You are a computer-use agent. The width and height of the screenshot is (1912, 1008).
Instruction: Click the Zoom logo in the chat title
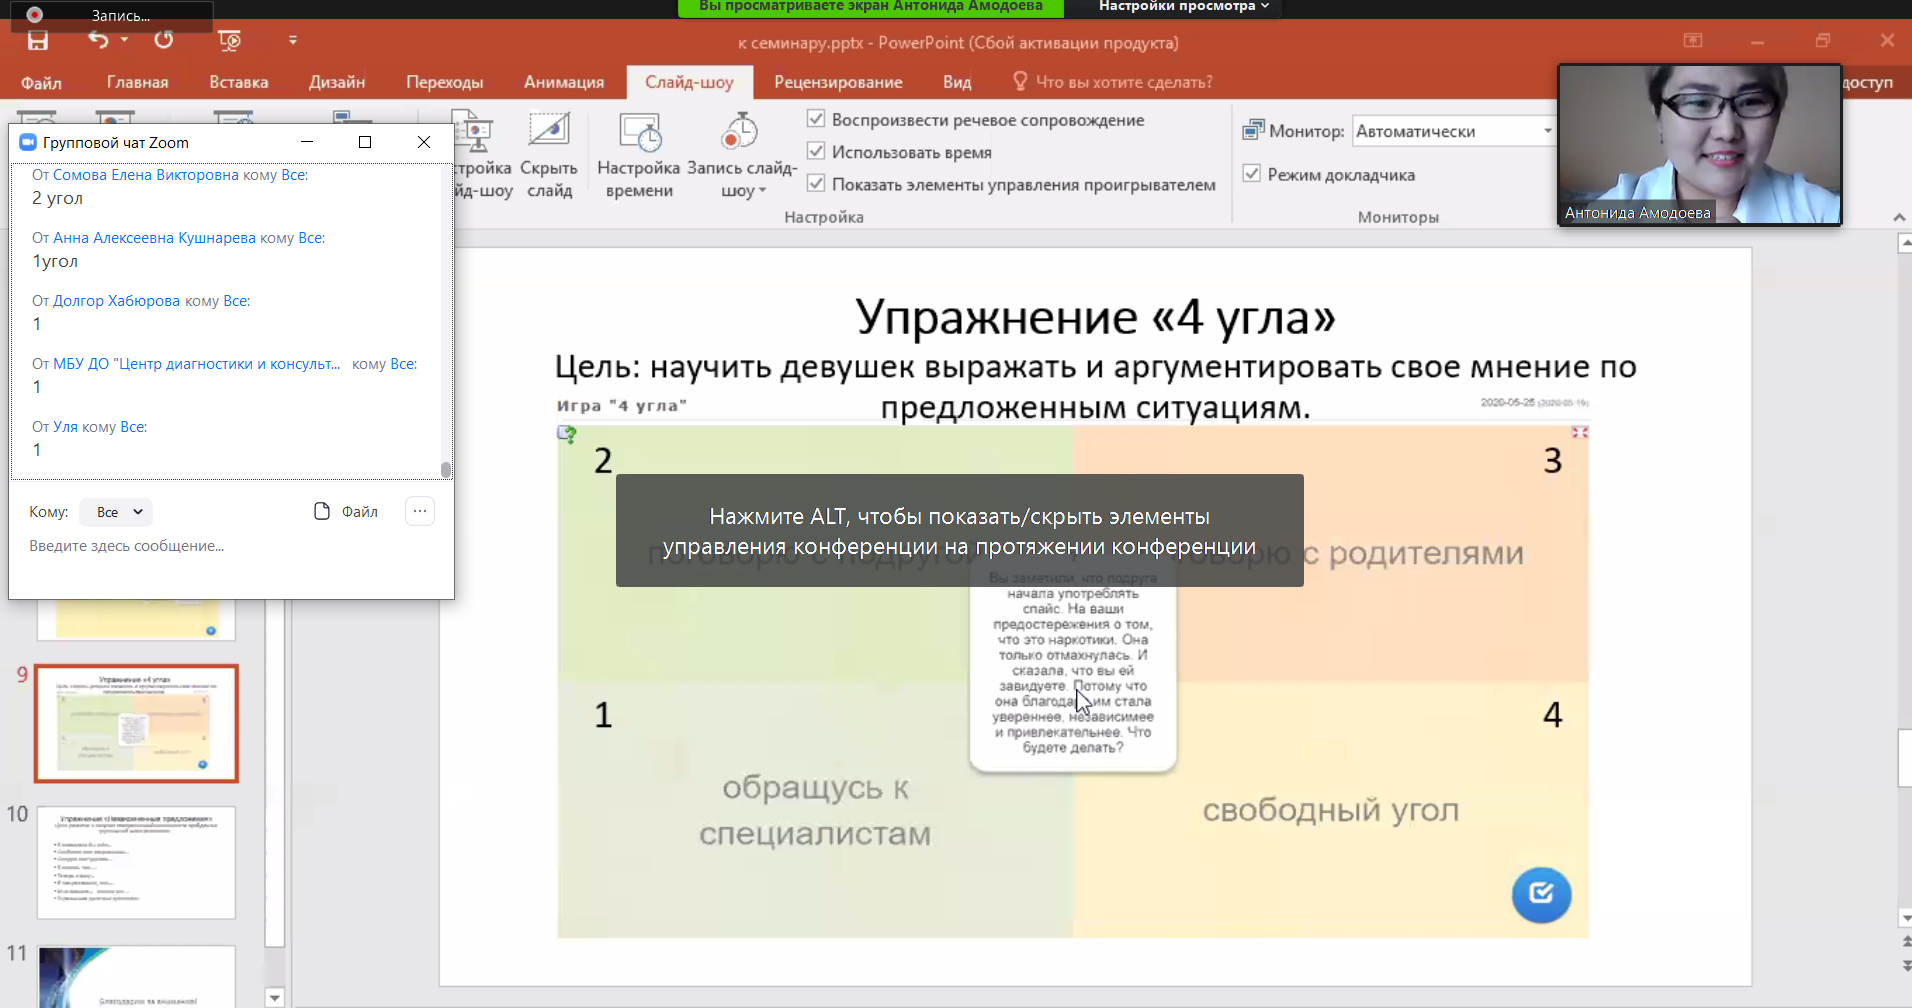[28, 142]
